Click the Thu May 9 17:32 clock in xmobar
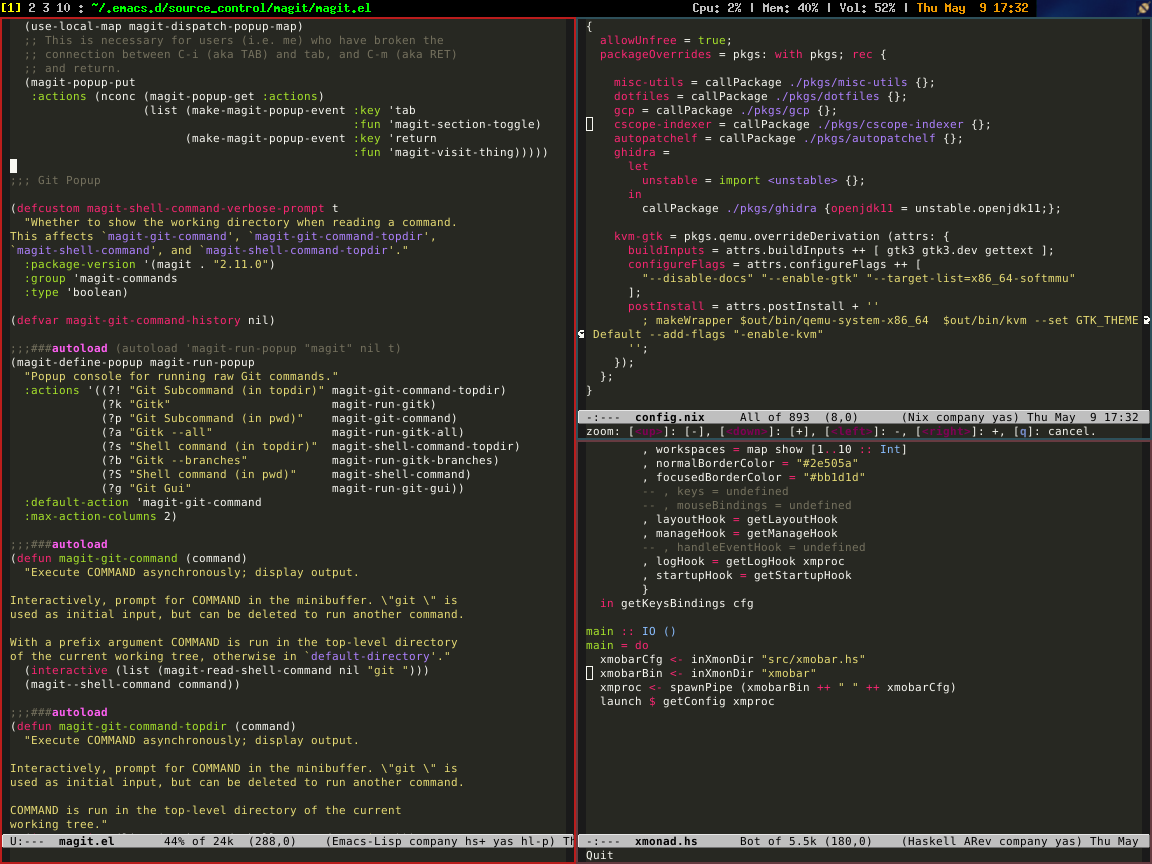The height and width of the screenshot is (864, 1152). pyautogui.click(x=972, y=8)
